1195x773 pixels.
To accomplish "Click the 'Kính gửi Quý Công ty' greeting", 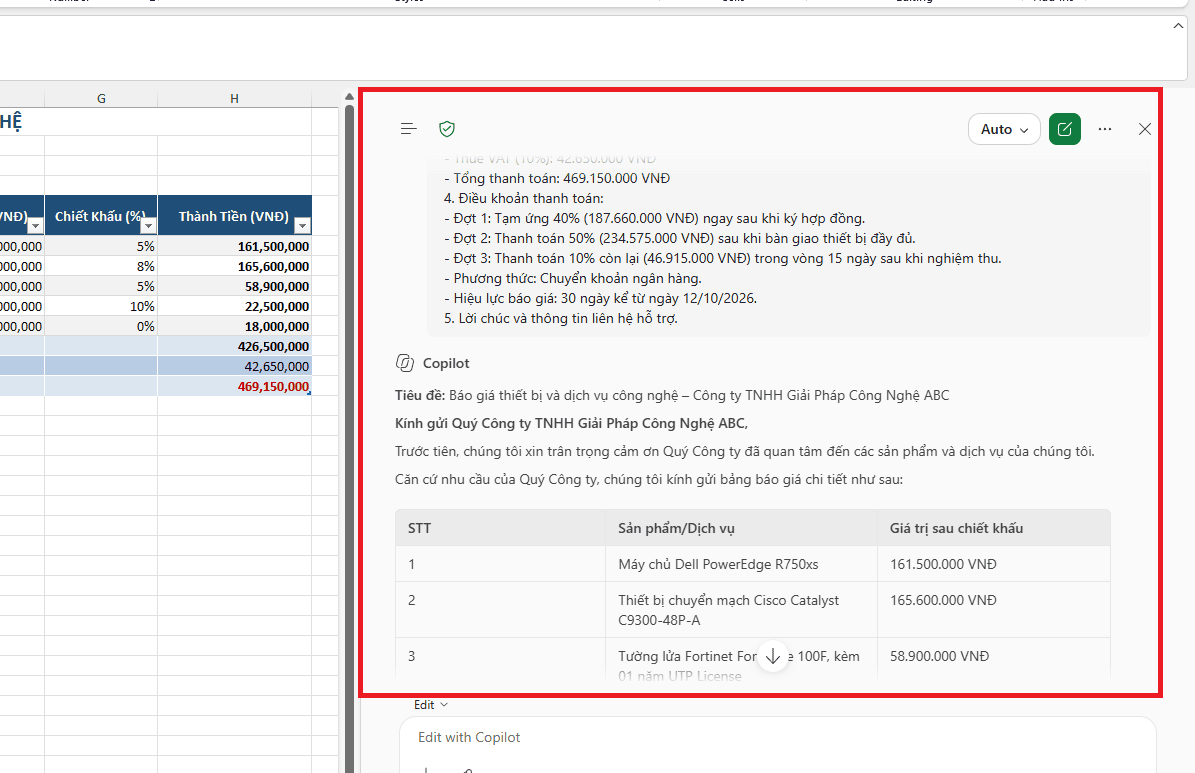I will point(572,423).
